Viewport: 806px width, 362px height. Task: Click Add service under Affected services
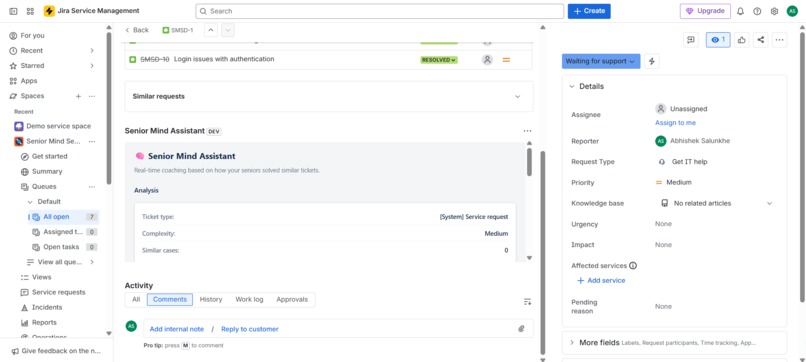pyautogui.click(x=601, y=281)
